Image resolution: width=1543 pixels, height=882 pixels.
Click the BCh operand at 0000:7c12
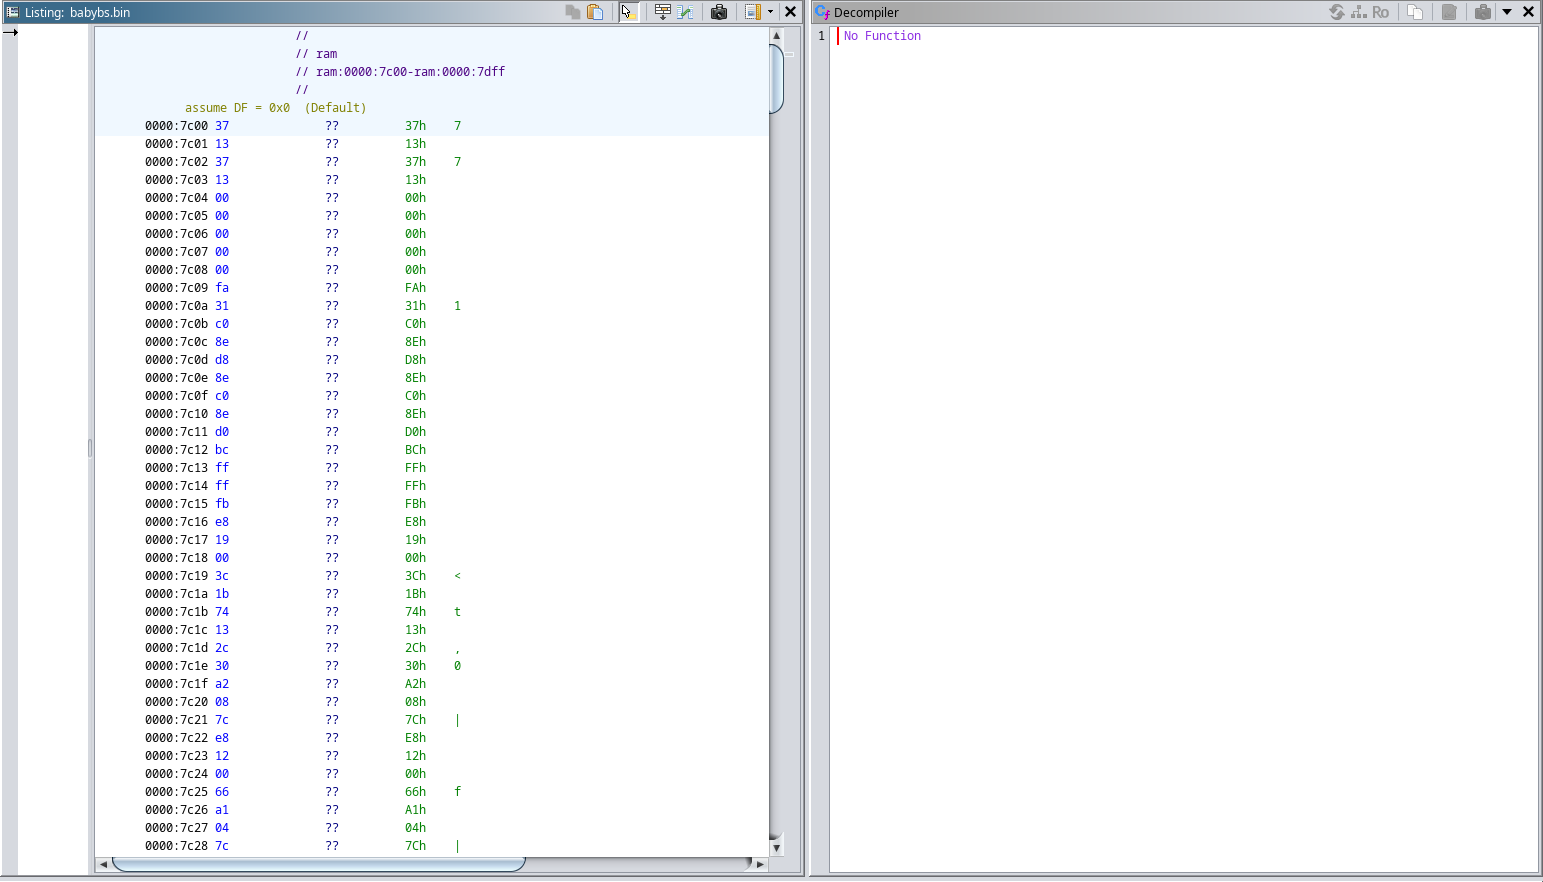(x=415, y=450)
